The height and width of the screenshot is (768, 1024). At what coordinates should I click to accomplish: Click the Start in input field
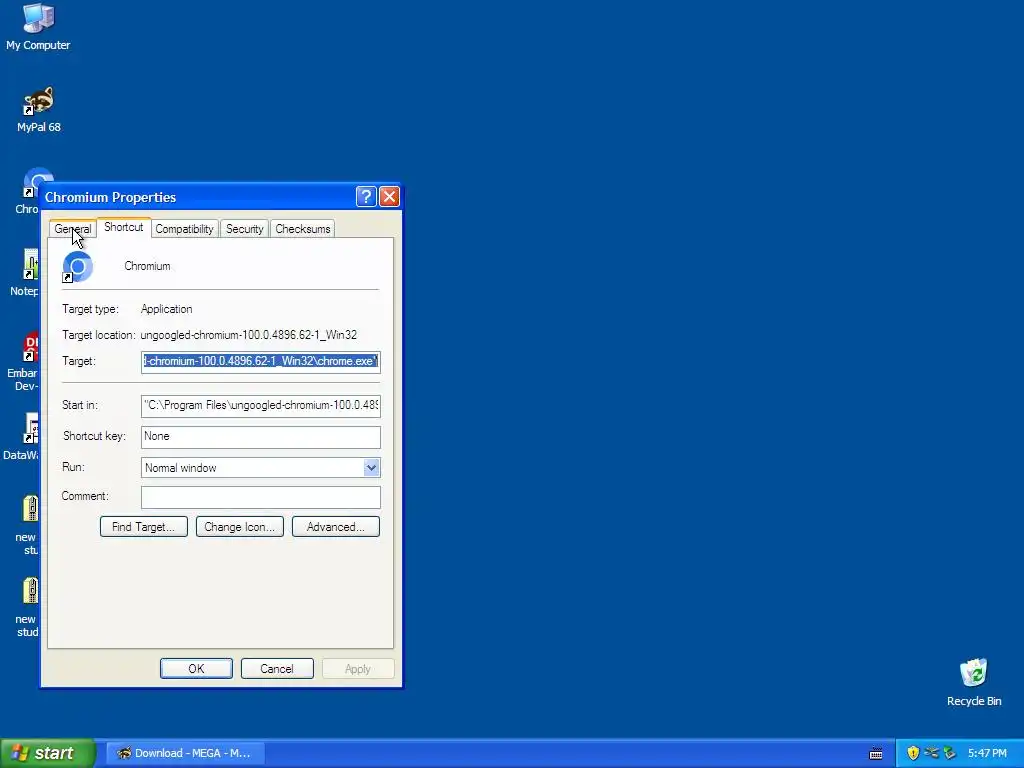tap(261, 406)
